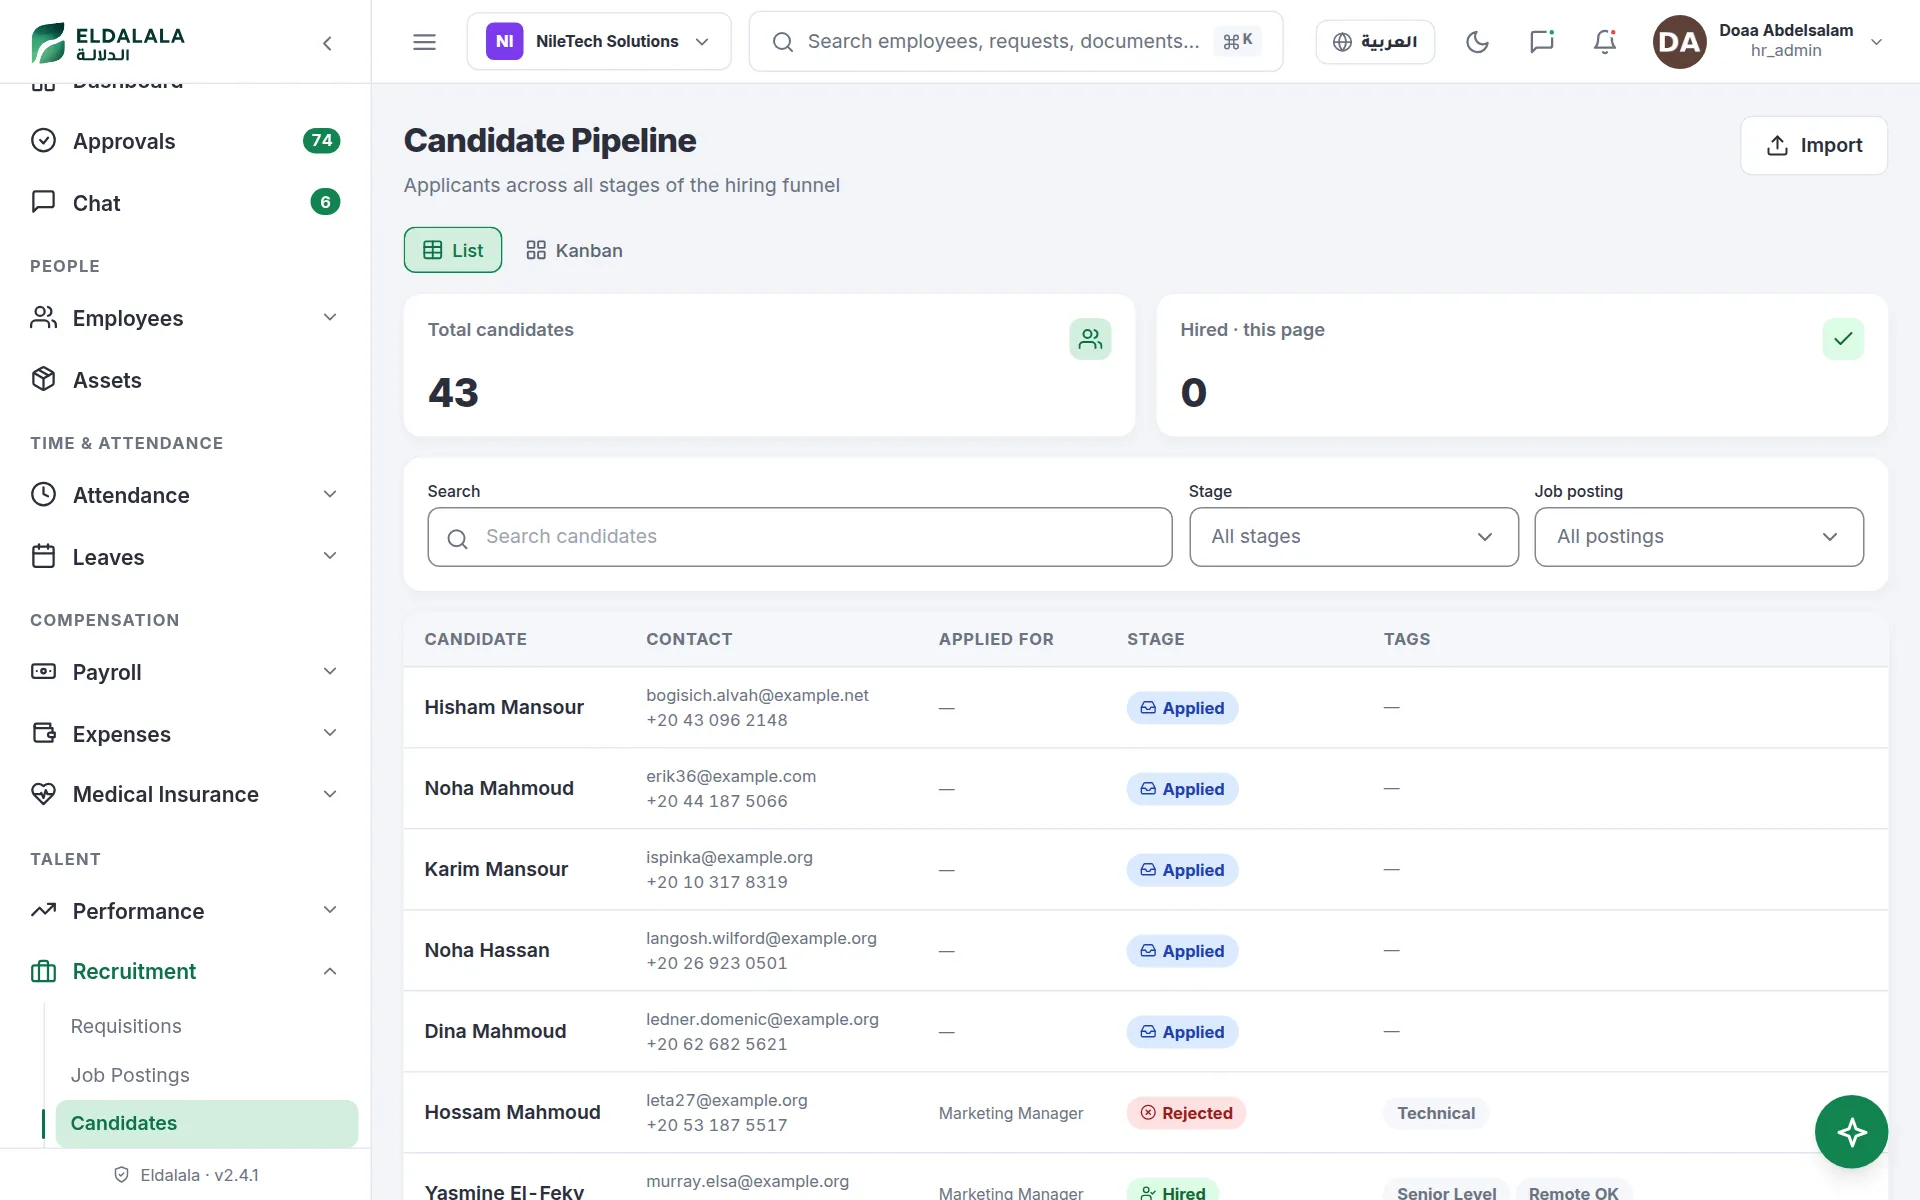
Task: Click the Payroll banknote icon
Action: 43,671
